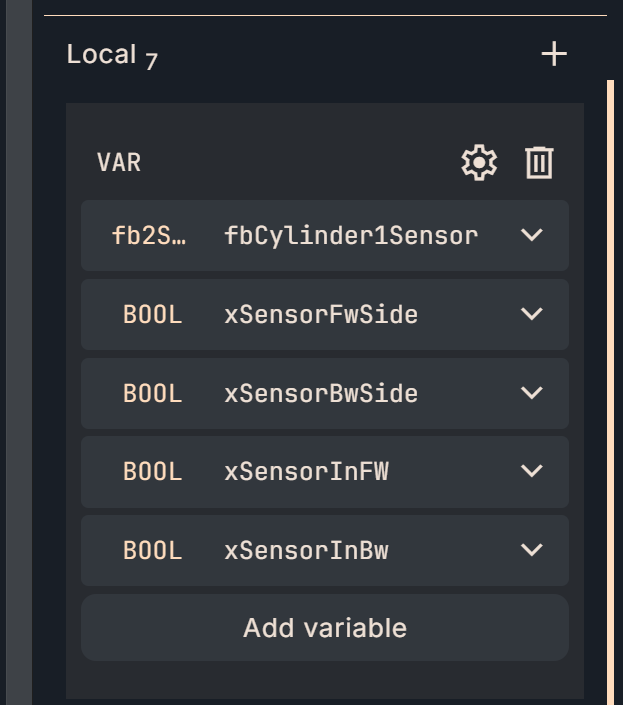Screen dimensions: 623x705
Task: Expand the fbCylinder1Sensor variable row
Action: tap(532, 236)
